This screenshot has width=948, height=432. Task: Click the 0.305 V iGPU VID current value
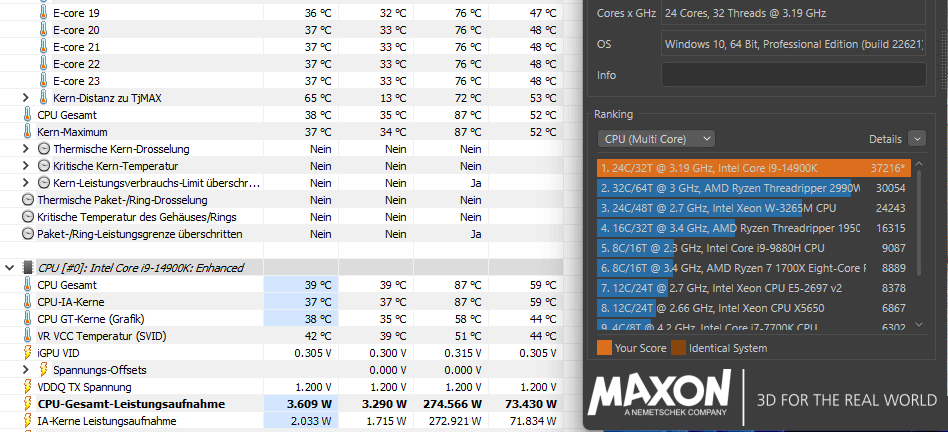pyautogui.click(x=313, y=352)
